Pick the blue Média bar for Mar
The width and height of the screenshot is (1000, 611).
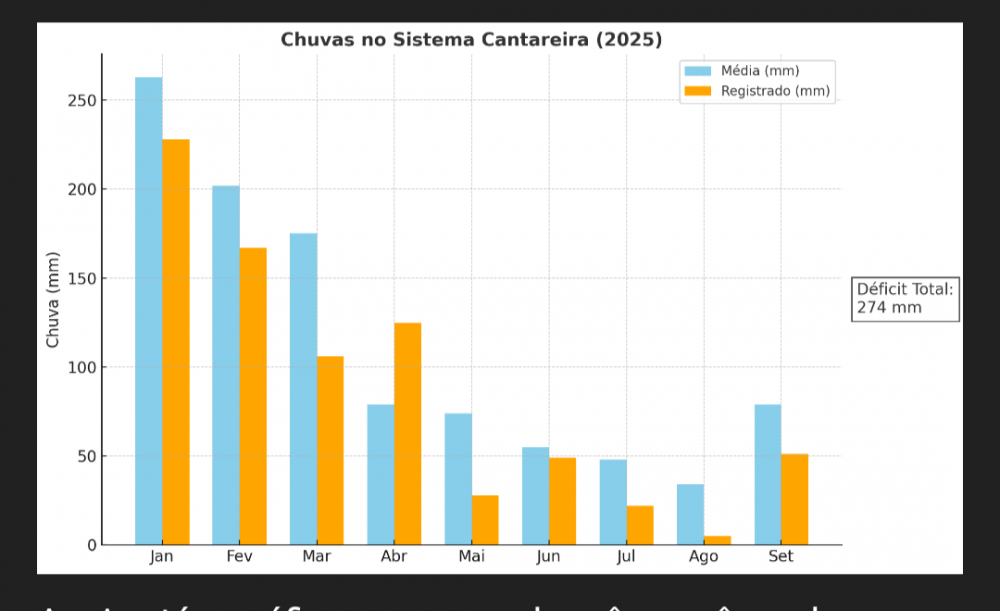pyautogui.click(x=304, y=389)
